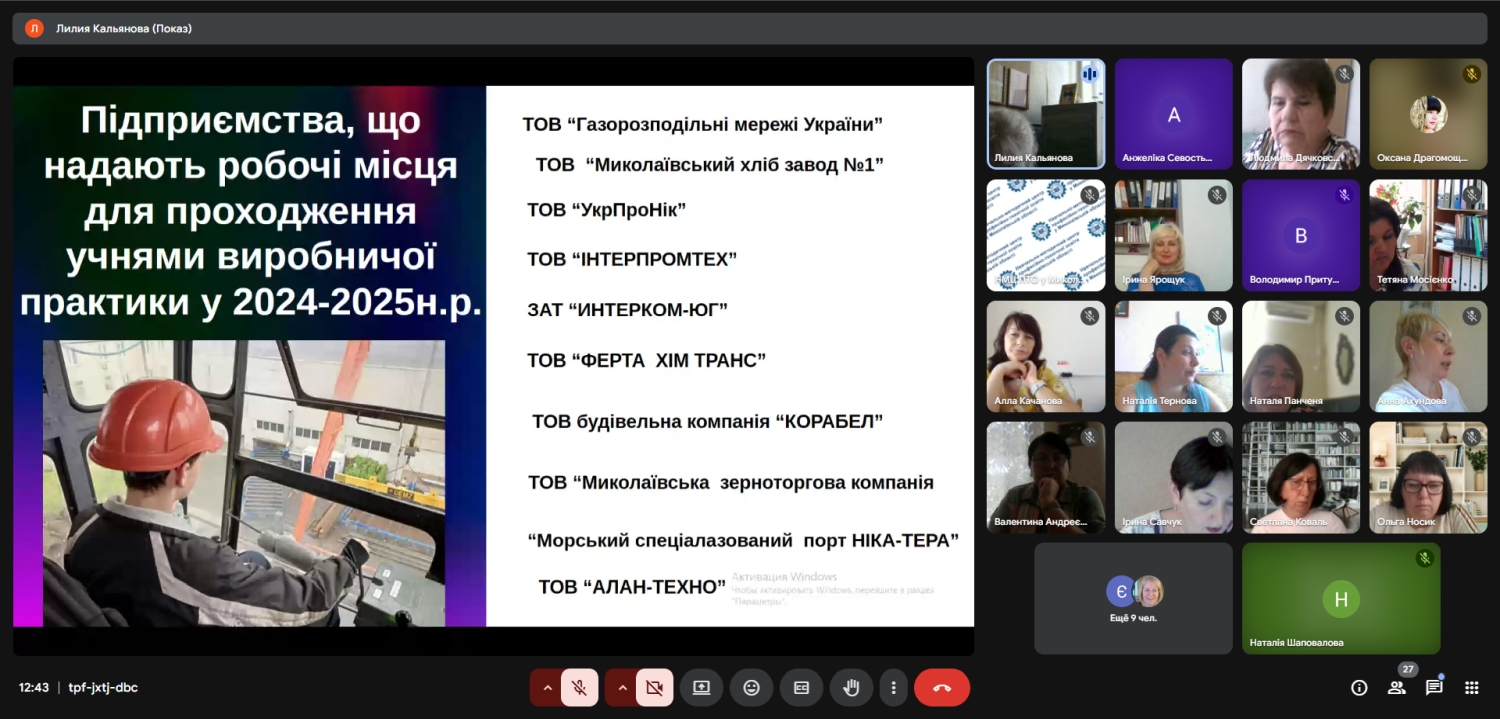Select Людмила Дячковс... video tile
1500x719 pixels.
[1301, 113]
